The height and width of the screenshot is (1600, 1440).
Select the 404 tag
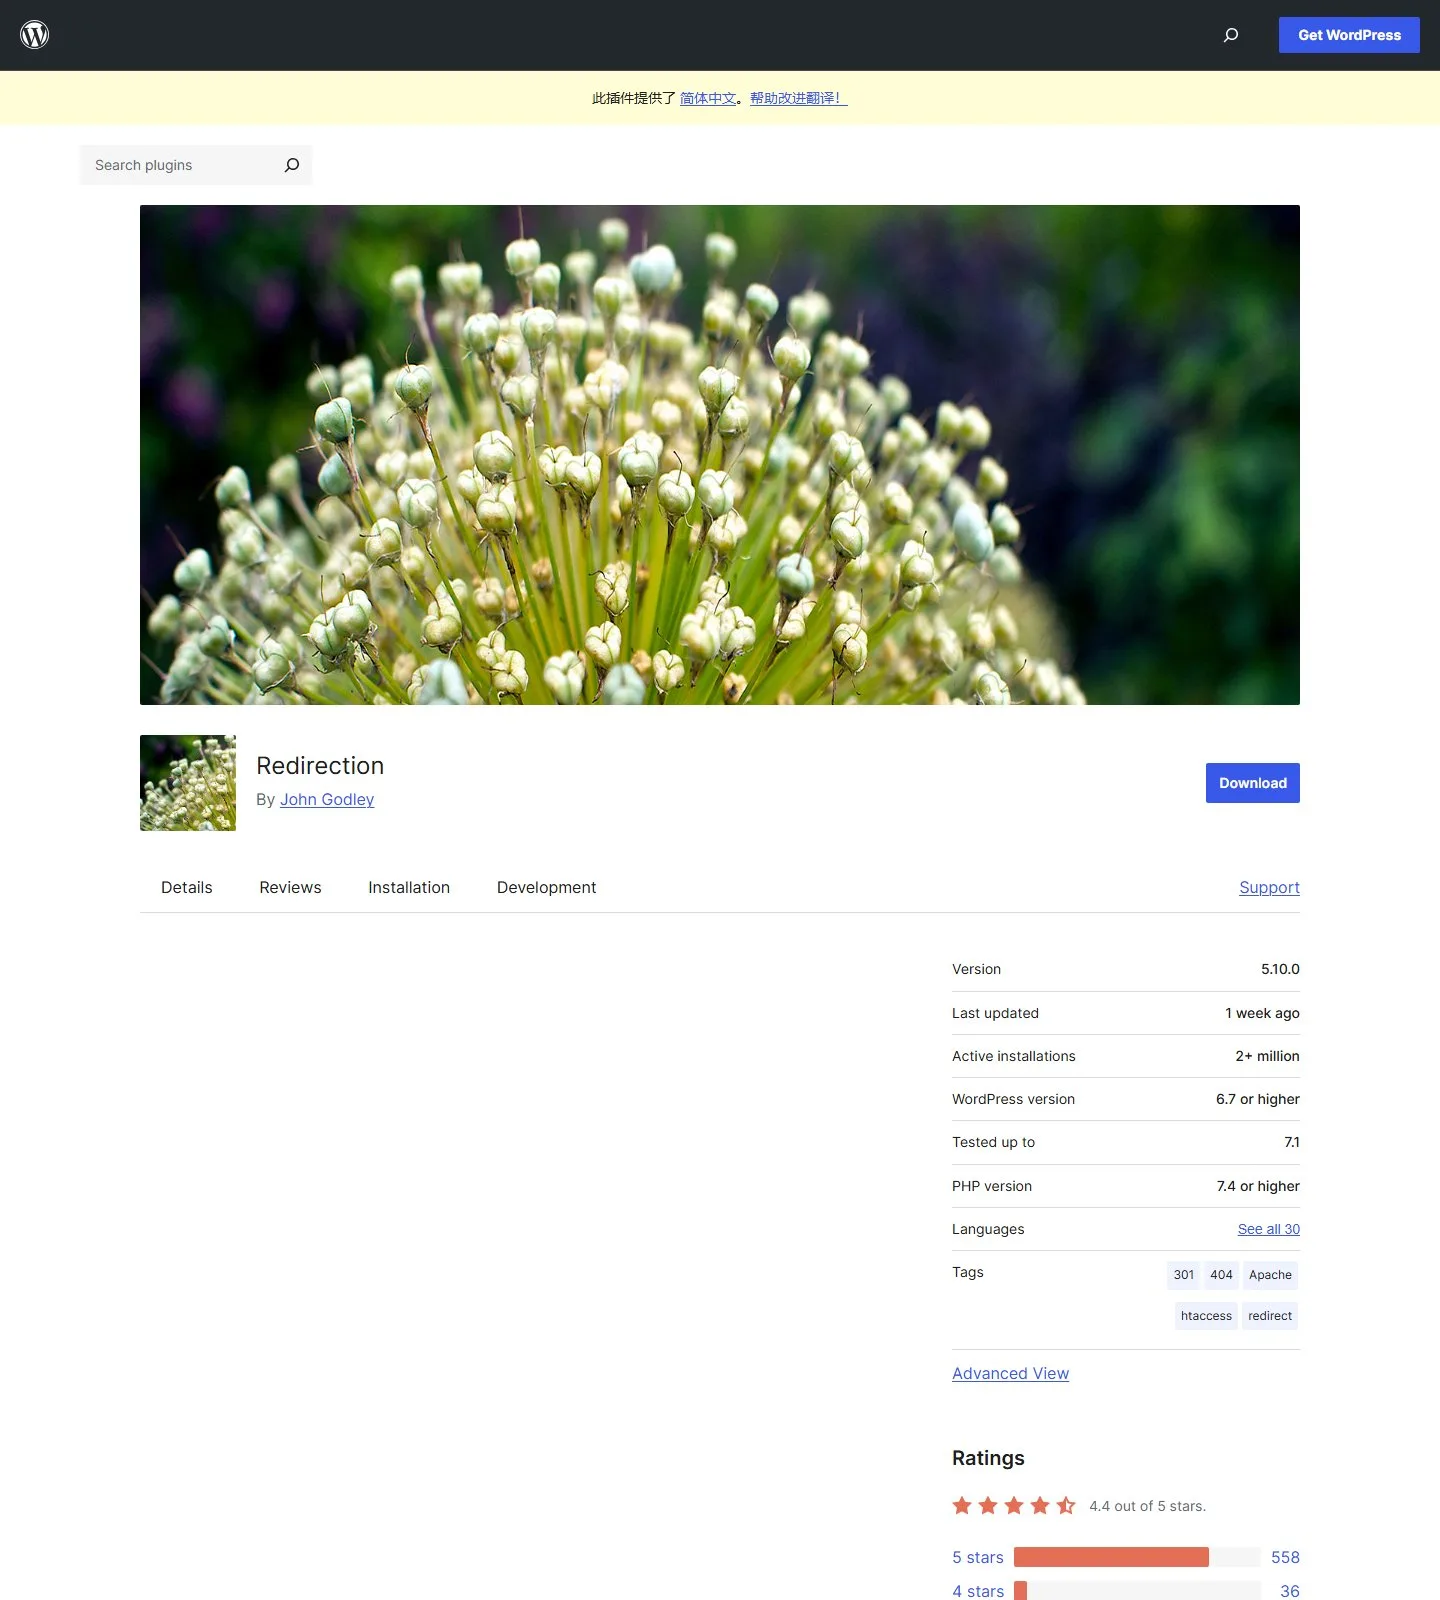point(1221,1275)
